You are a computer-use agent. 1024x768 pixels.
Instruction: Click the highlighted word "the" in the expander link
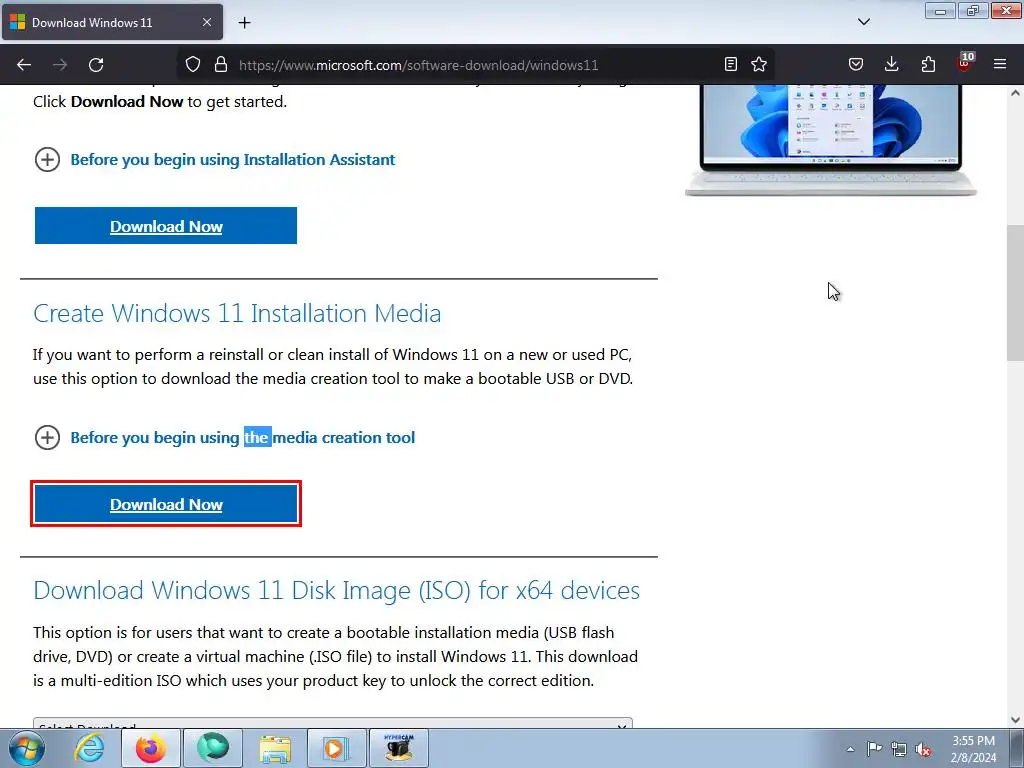257,438
